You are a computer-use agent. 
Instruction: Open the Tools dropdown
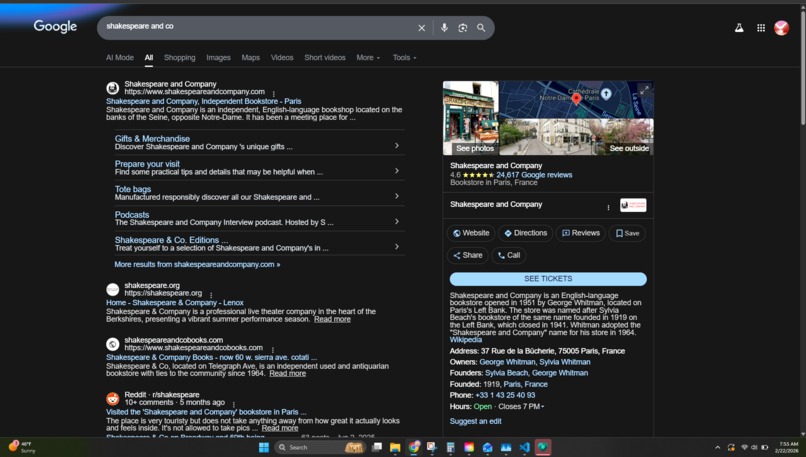tap(405, 58)
